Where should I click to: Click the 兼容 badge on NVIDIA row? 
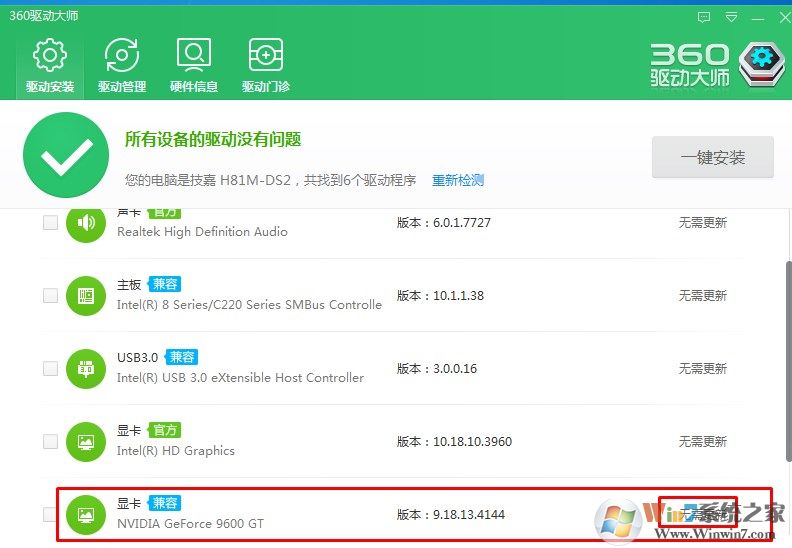(165, 503)
